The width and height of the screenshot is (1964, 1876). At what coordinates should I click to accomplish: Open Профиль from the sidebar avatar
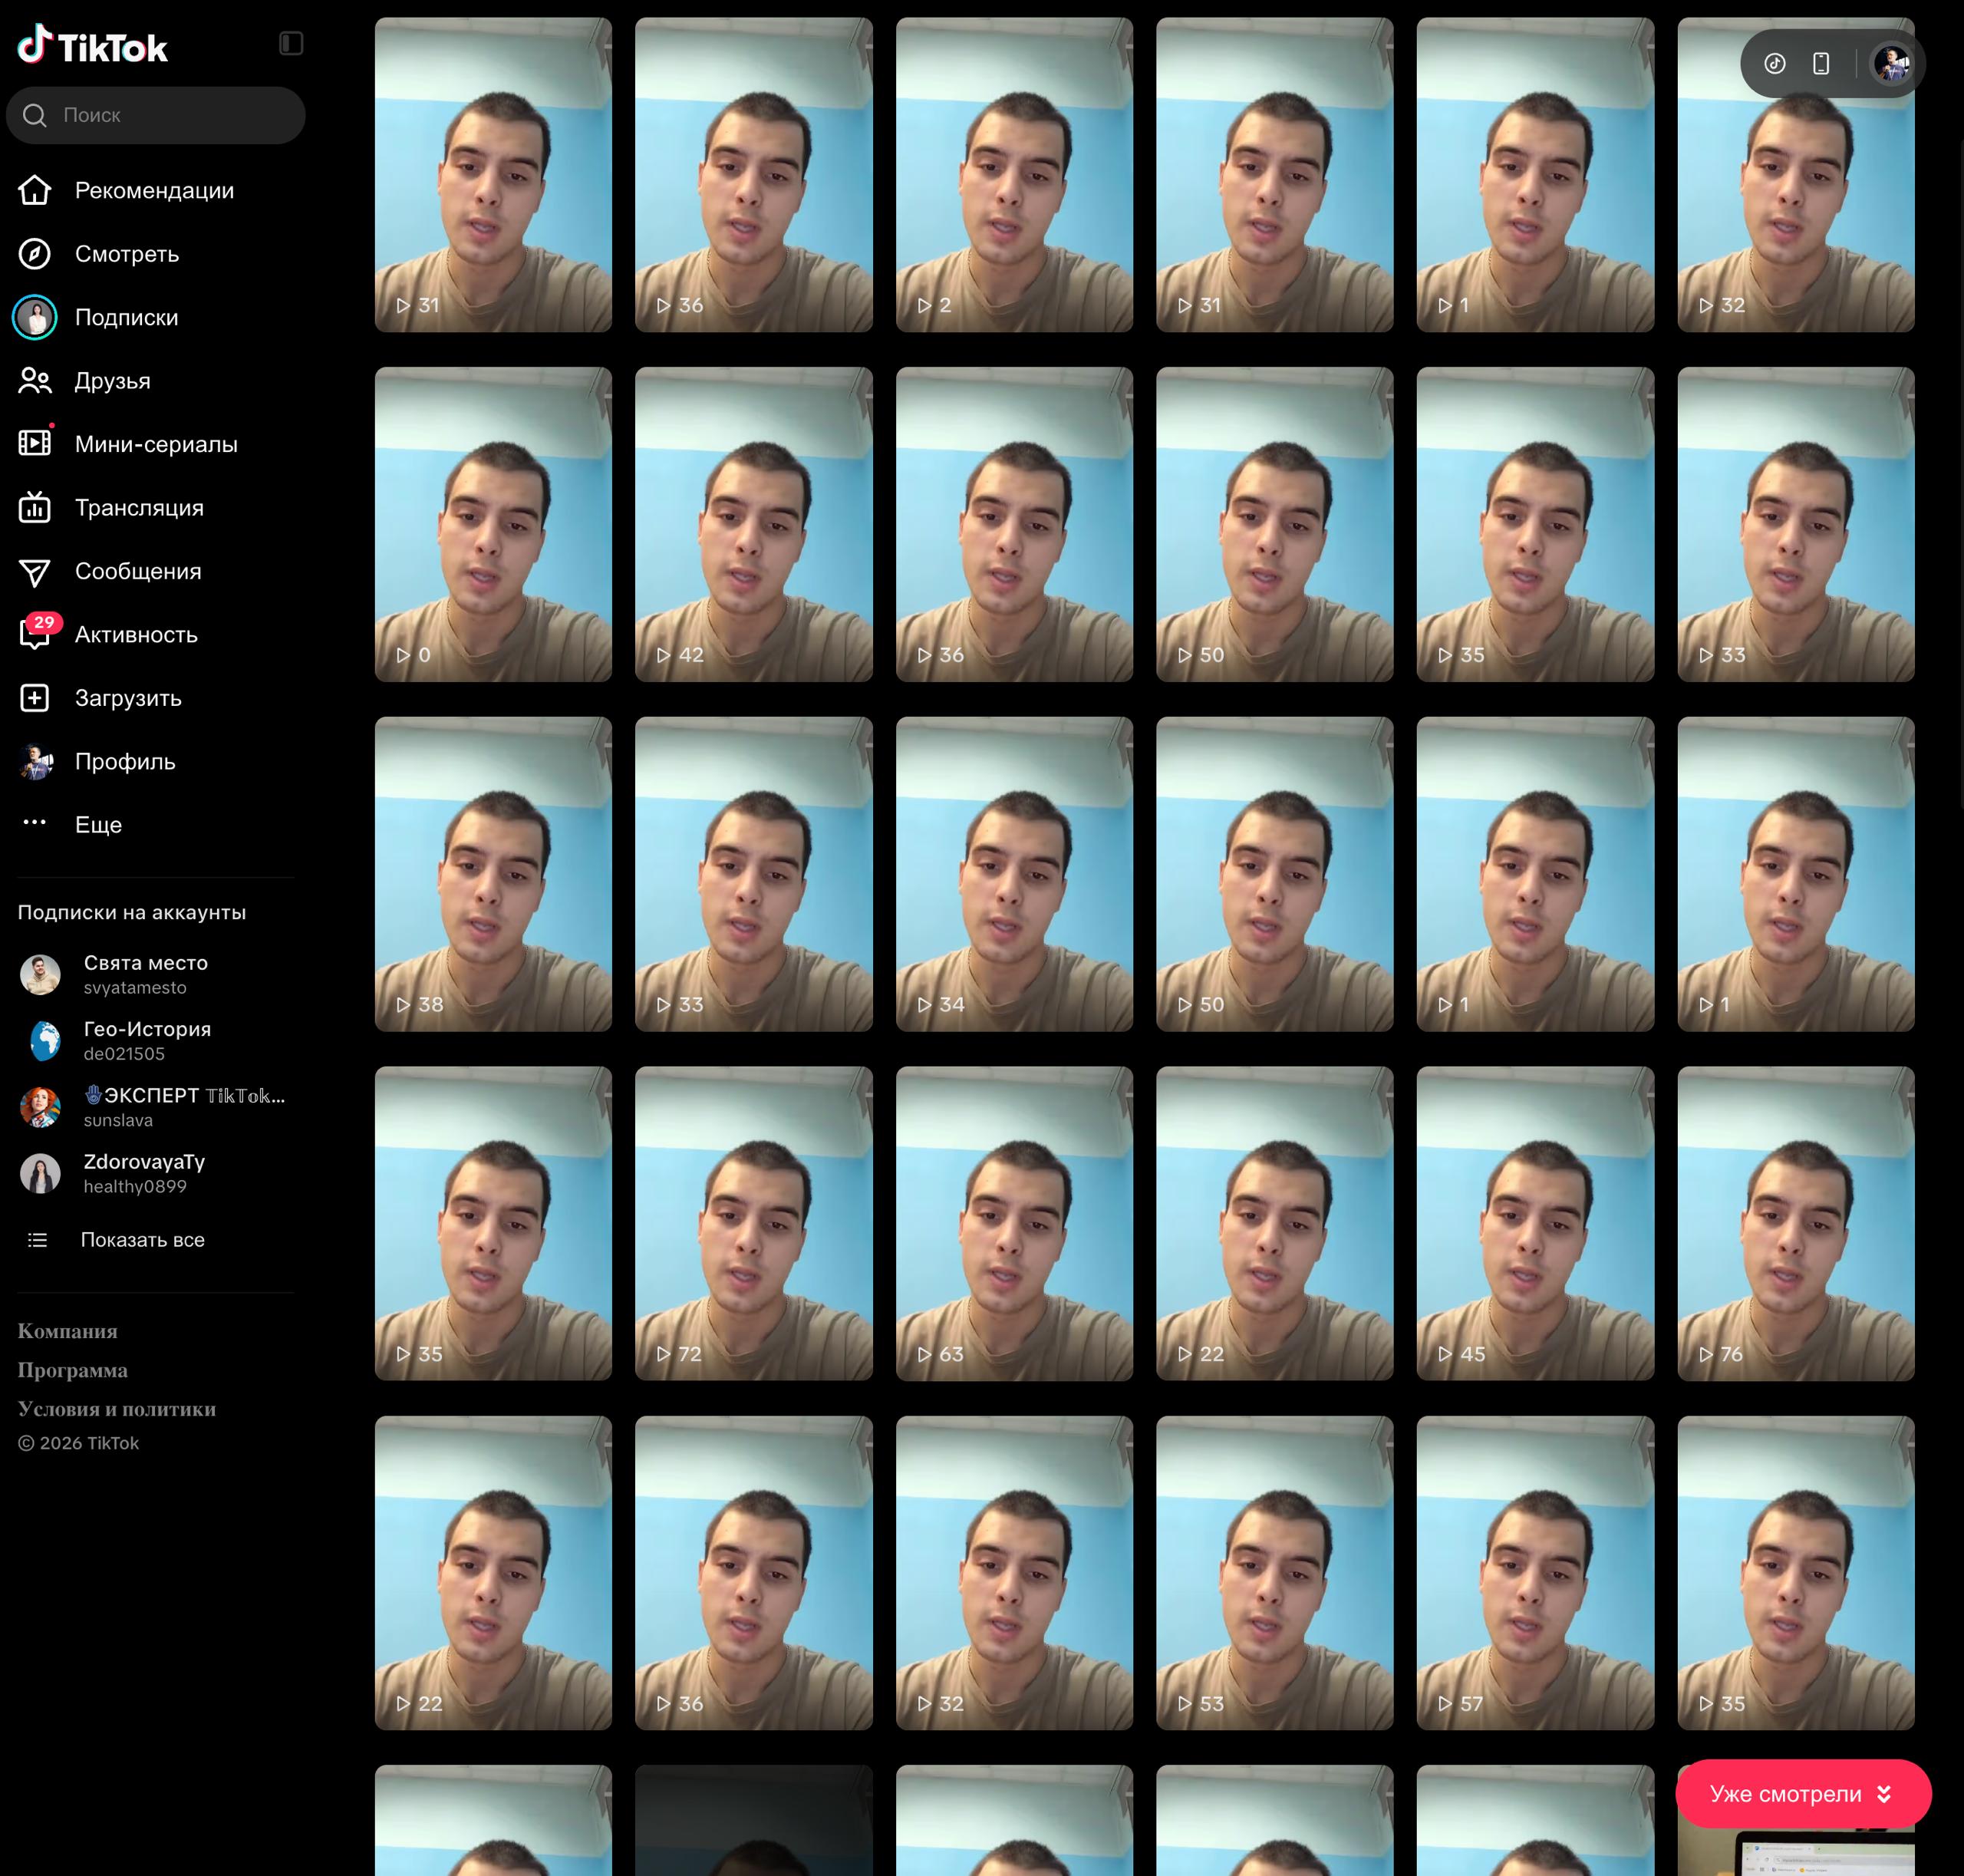pyautogui.click(x=35, y=762)
